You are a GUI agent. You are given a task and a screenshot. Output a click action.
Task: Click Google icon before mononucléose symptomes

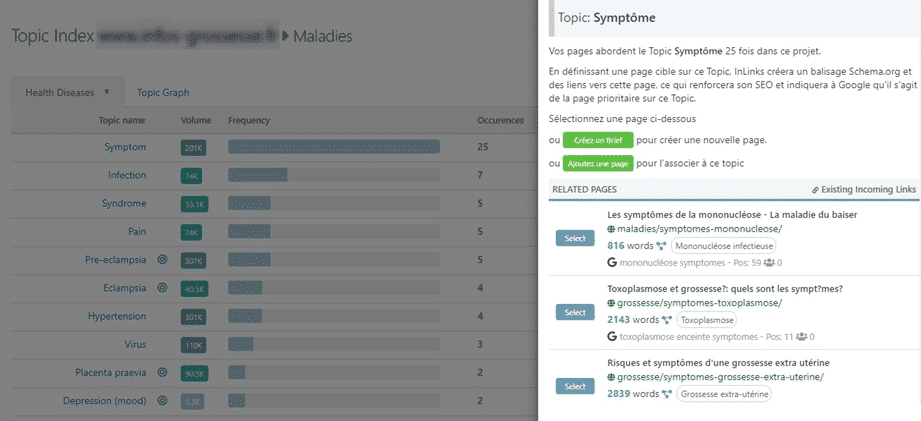click(x=612, y=263)
